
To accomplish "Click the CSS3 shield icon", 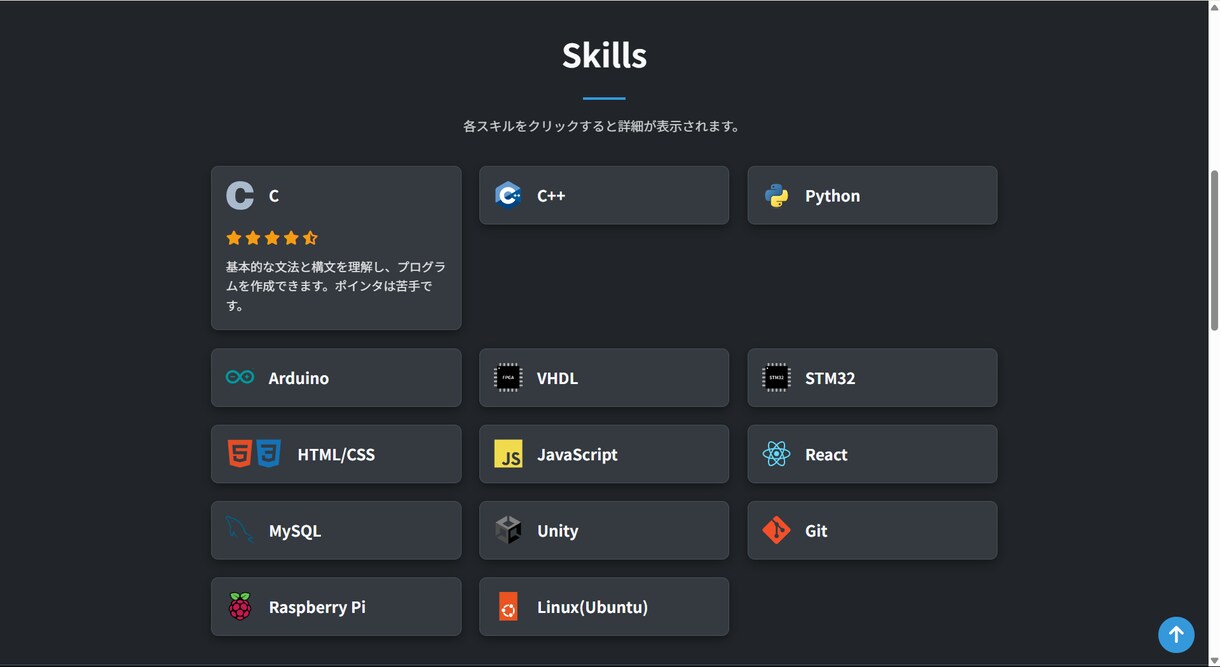I will pyautogui.click(x=268, y=454).
